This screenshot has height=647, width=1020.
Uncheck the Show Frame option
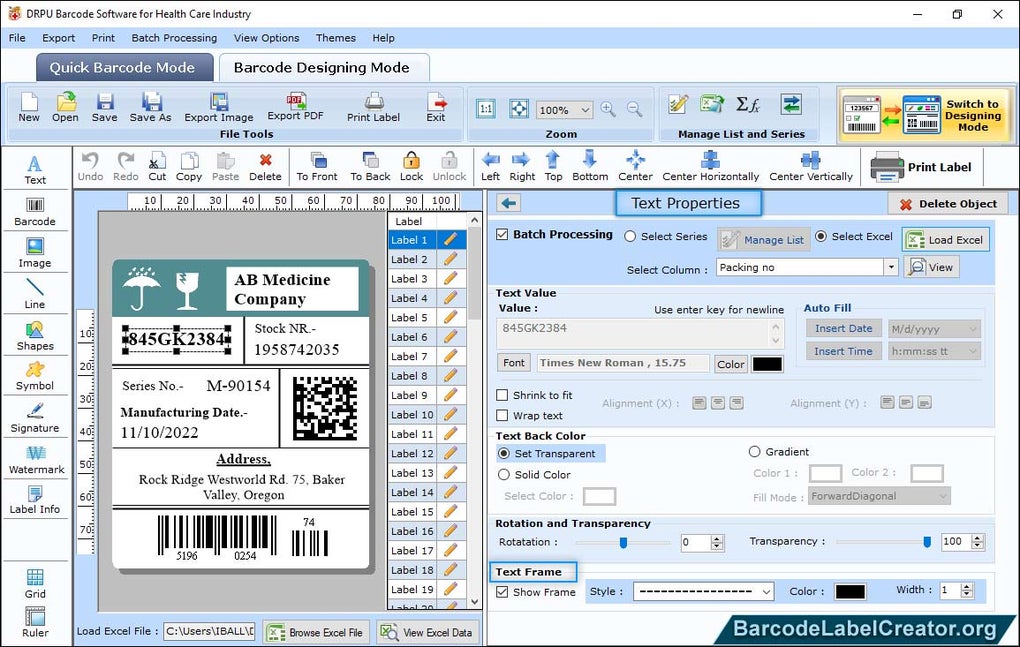(x=502, y=592)
